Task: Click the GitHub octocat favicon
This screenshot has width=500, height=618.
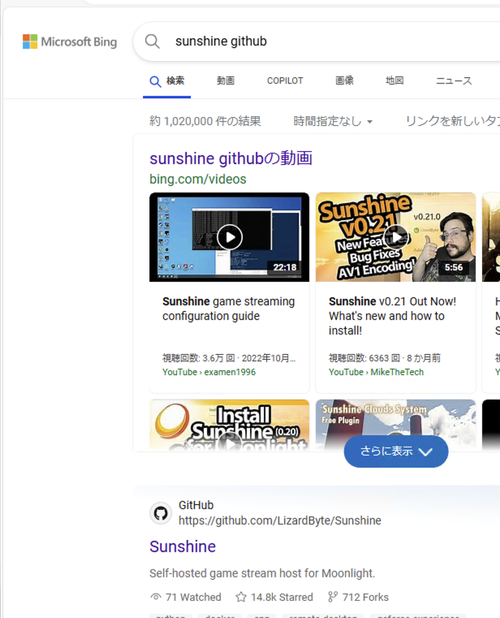Action: [160, 514]
